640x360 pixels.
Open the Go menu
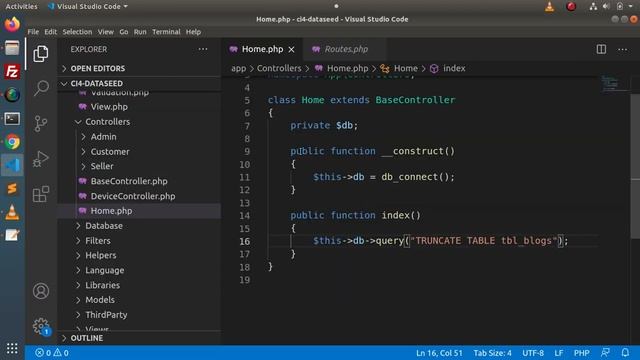tap(124, 32)
